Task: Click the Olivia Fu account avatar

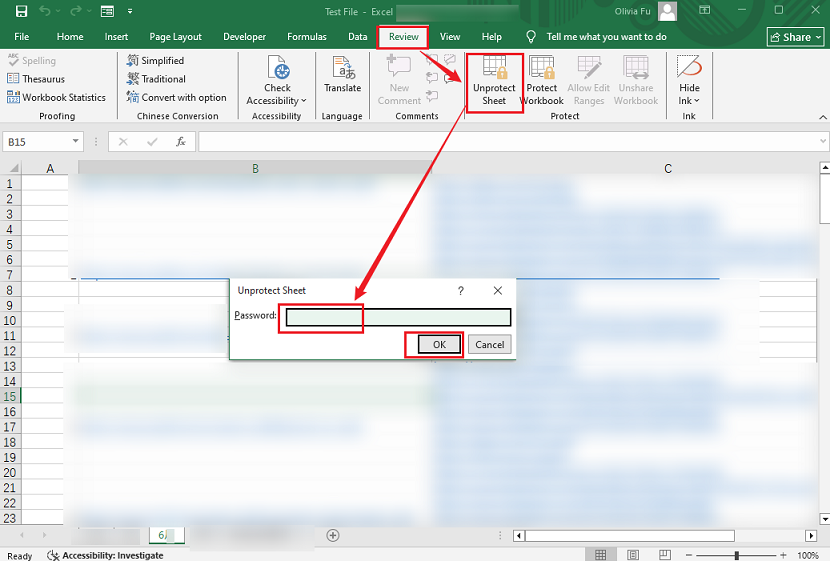Action: pos(667,11)
